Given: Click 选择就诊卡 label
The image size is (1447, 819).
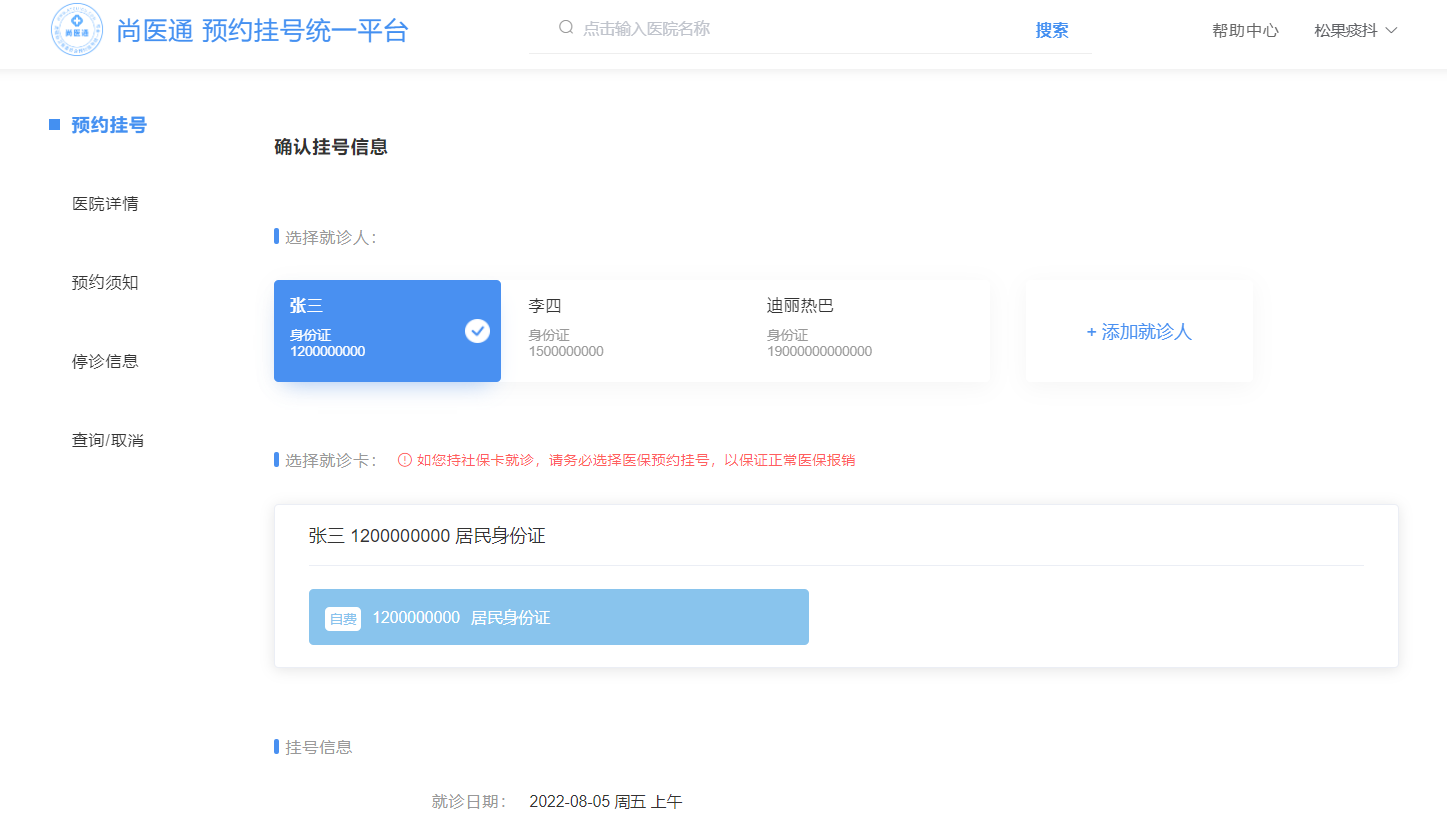Looking at the screenshot, I should click(x=331, y=460).
